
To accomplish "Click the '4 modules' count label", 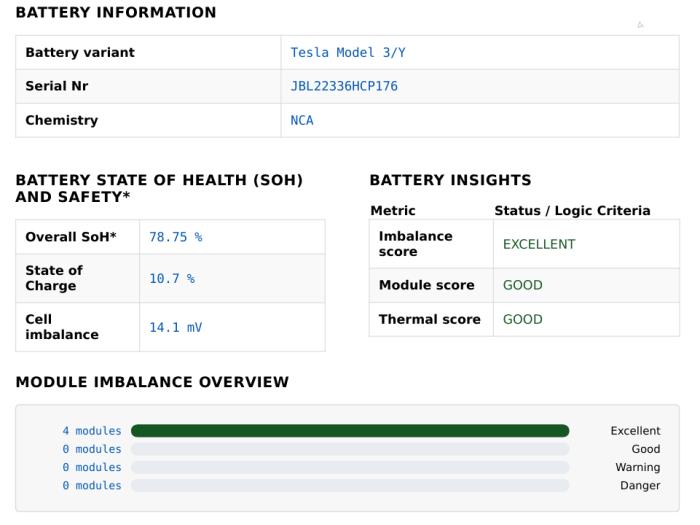I will [x=92, y=431].
